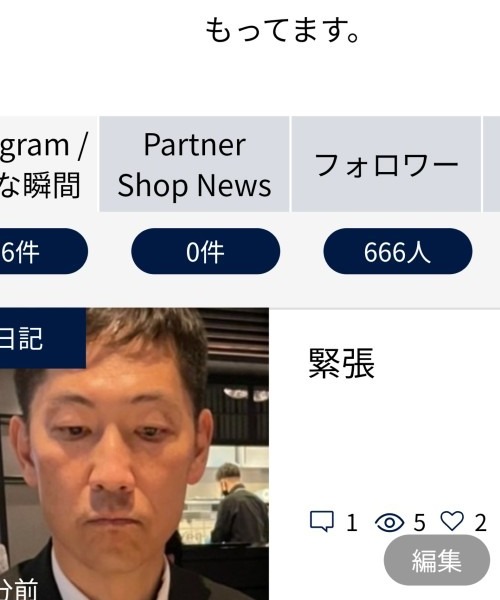Image resolution: width=500 pixels, height=600 pixels.
Task: Open the post titled 緊張
Action: 341,363
